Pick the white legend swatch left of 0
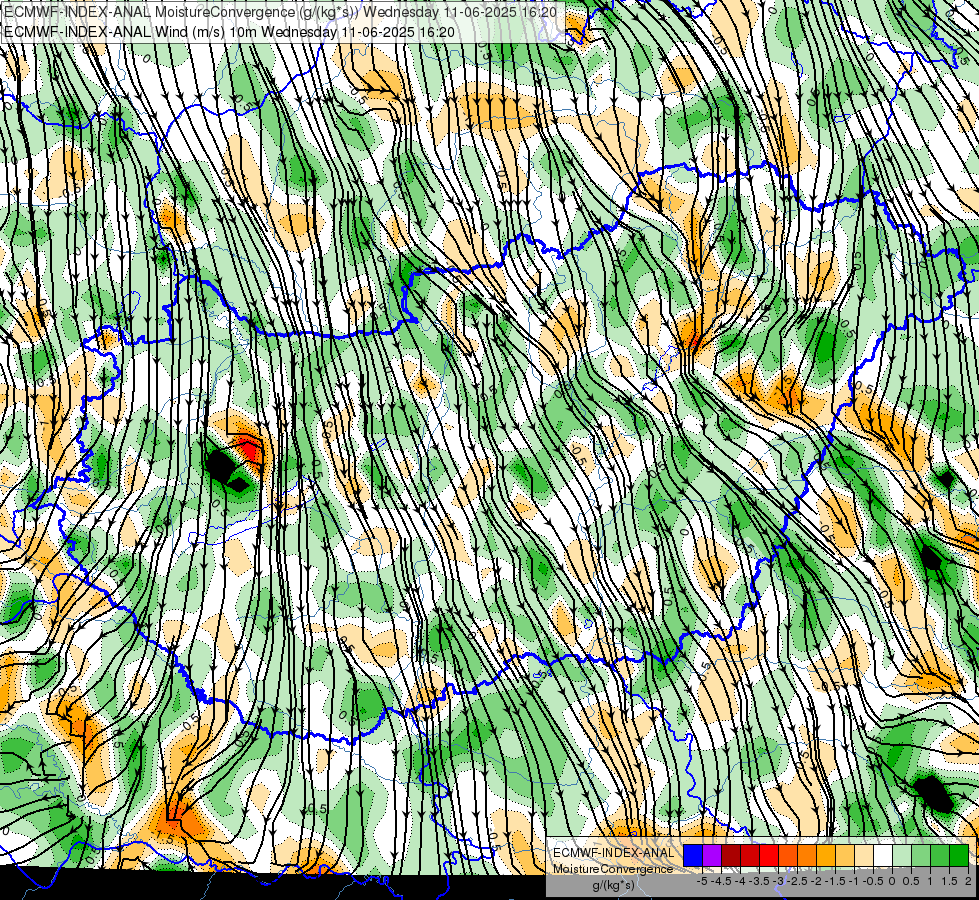This screenshot has width=979, height=900. 883,855
